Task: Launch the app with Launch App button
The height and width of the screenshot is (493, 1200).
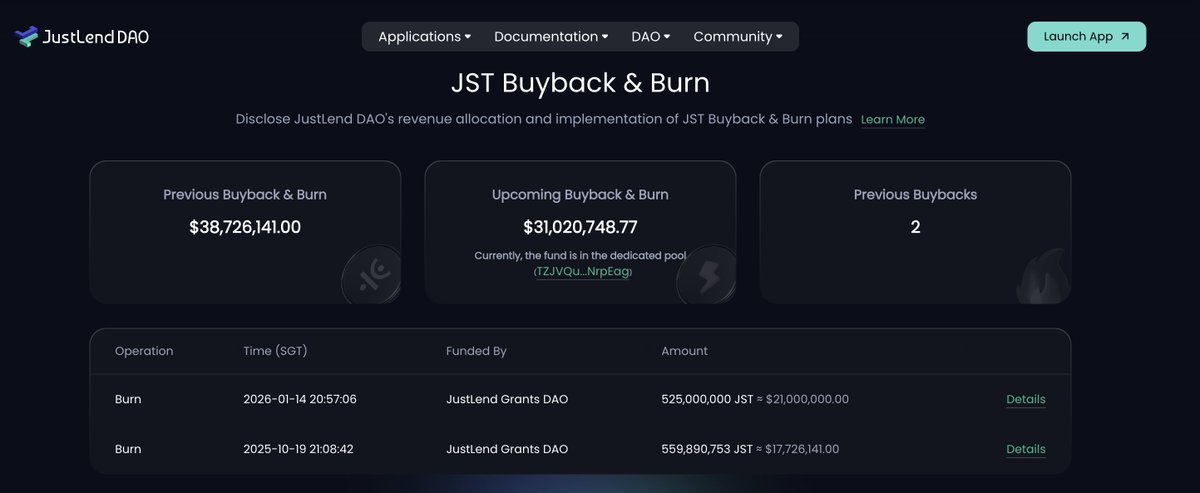Action: tap(1086, 37)
